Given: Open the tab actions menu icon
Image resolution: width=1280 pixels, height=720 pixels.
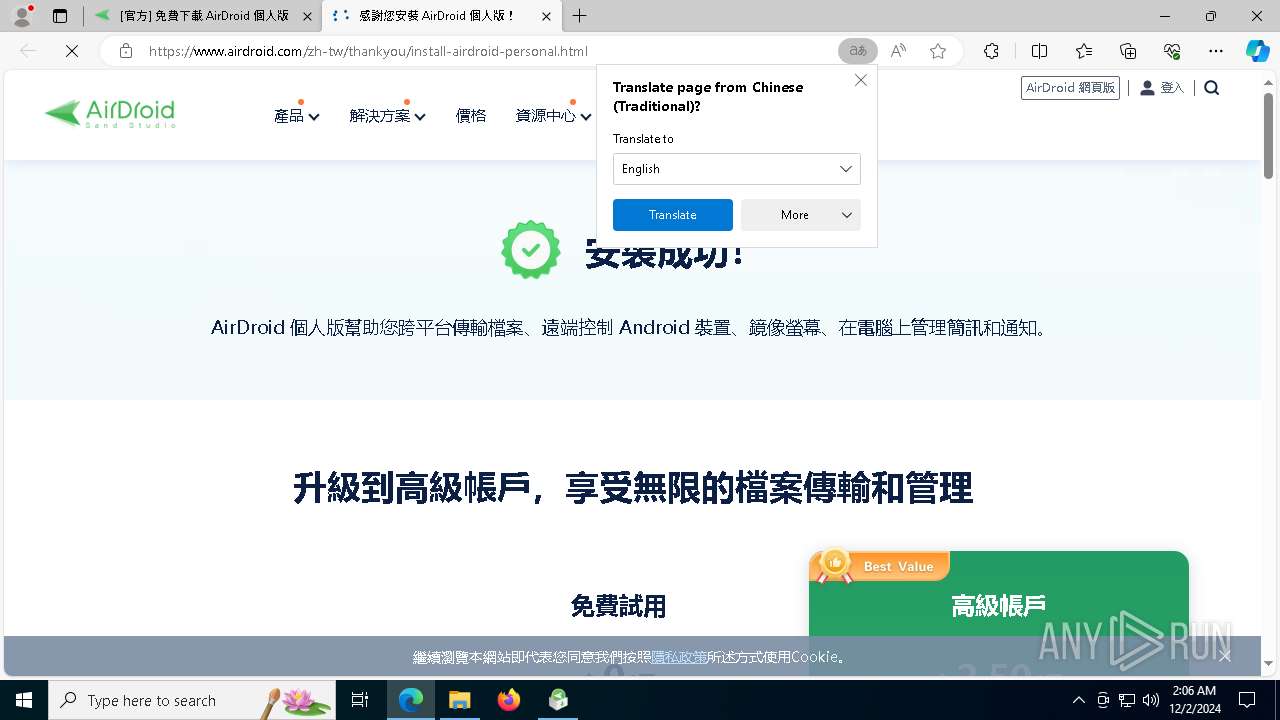Looking at the screenshot, I should [60, 16].
